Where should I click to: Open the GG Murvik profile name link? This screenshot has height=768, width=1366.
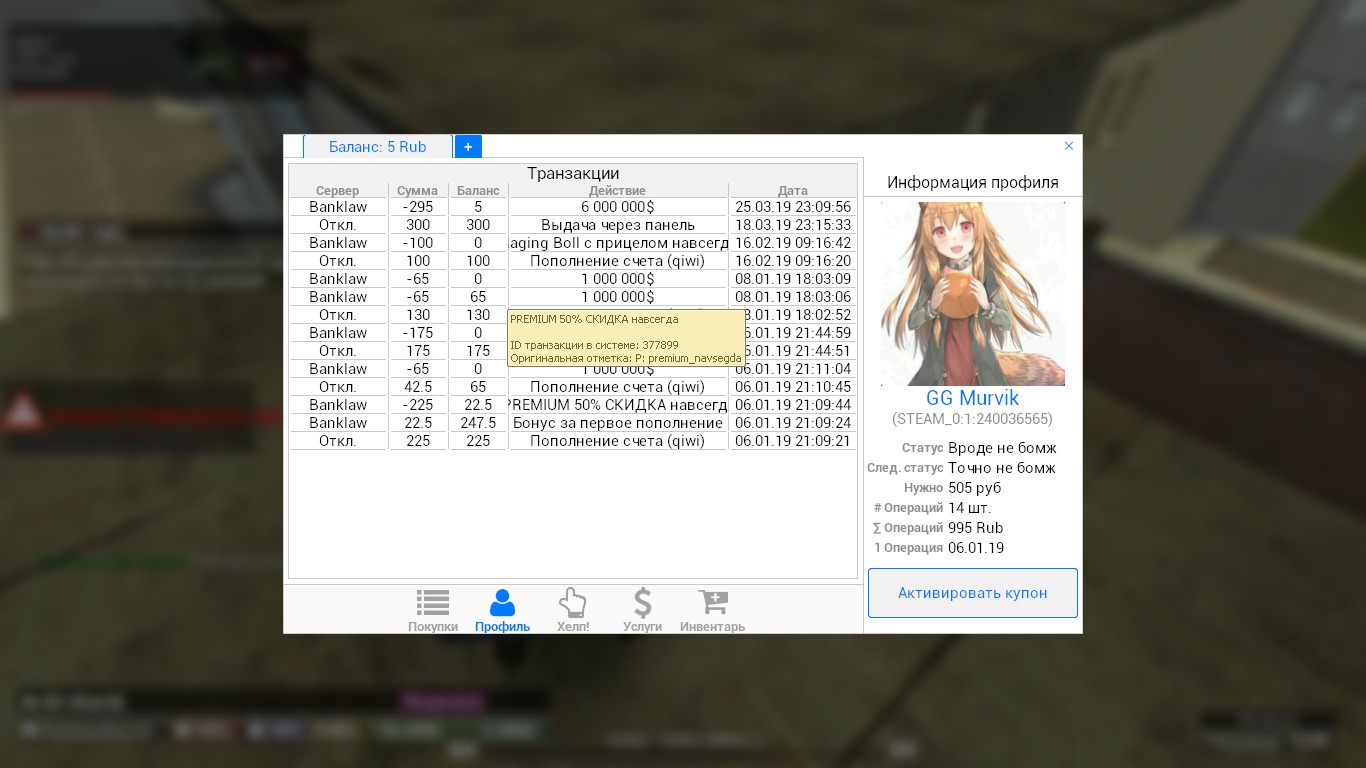tap(972, 398)
